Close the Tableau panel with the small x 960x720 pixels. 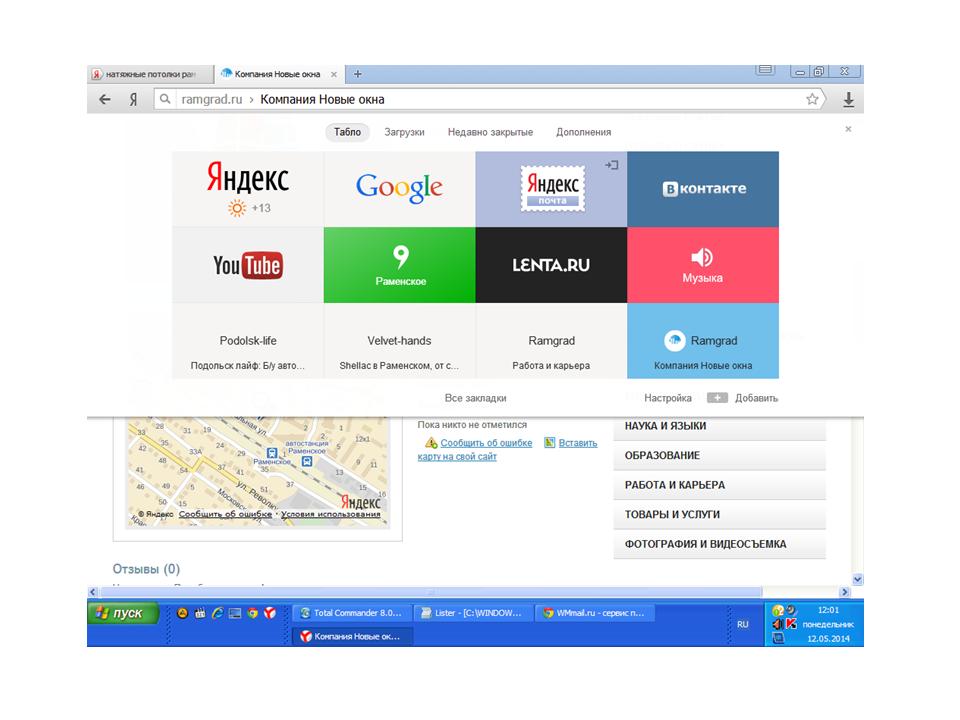848,129
